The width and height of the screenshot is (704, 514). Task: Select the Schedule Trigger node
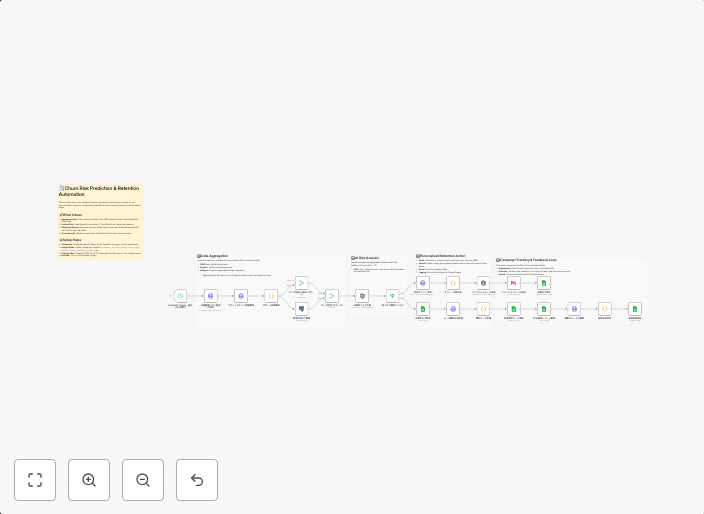pos(180,296)
